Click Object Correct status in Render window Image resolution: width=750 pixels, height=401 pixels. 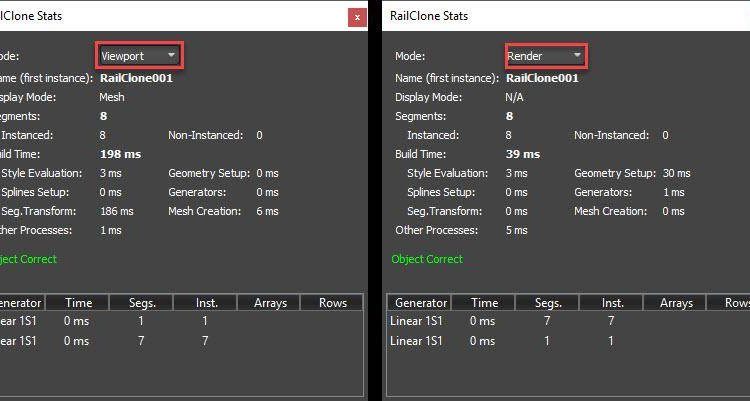[x=427, y=259]
